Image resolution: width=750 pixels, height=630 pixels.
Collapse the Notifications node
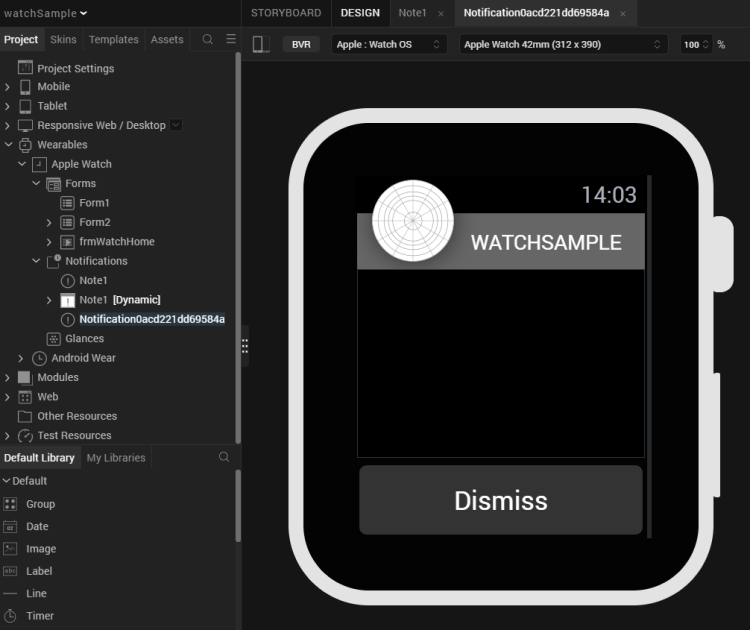(36, 261)
